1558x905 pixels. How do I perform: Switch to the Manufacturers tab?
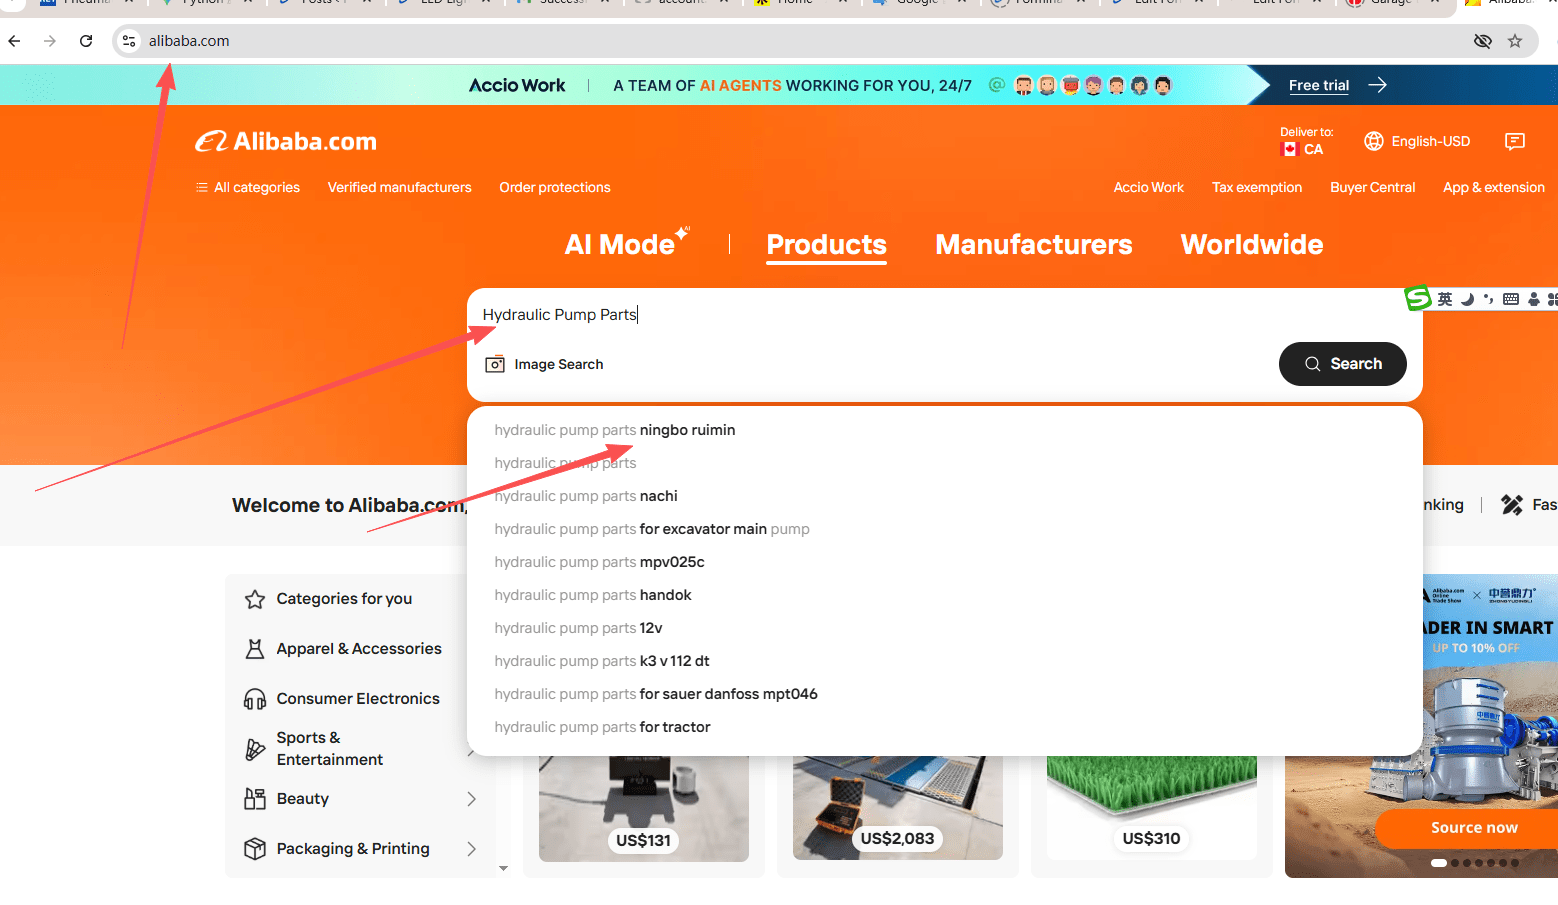pyautogui.click(x=1034, y=245)
